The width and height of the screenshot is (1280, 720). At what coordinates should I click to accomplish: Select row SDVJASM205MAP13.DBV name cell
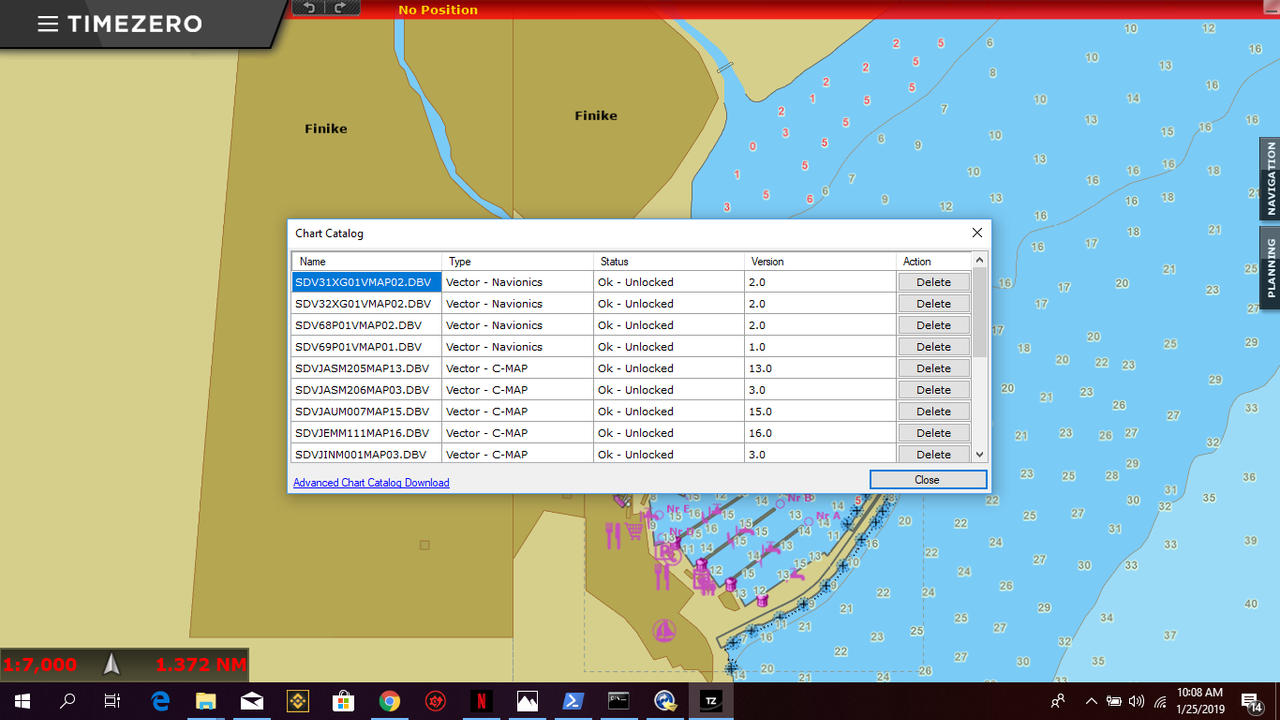coord(367,368)
